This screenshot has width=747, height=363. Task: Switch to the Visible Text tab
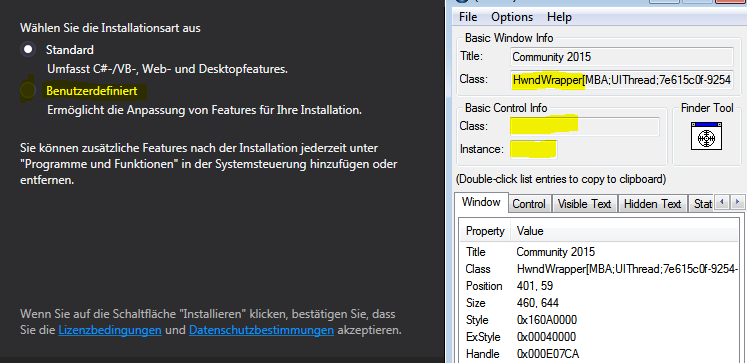pyautogui.click(x=585, y=204)
